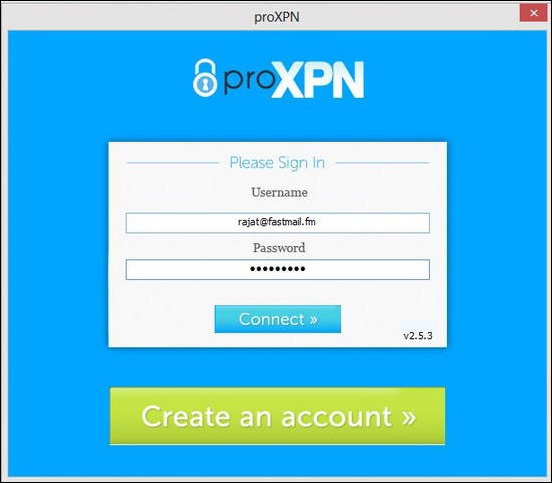Close the proXPN window with red X
The image size is (552, 483).
tap(533, 13)
